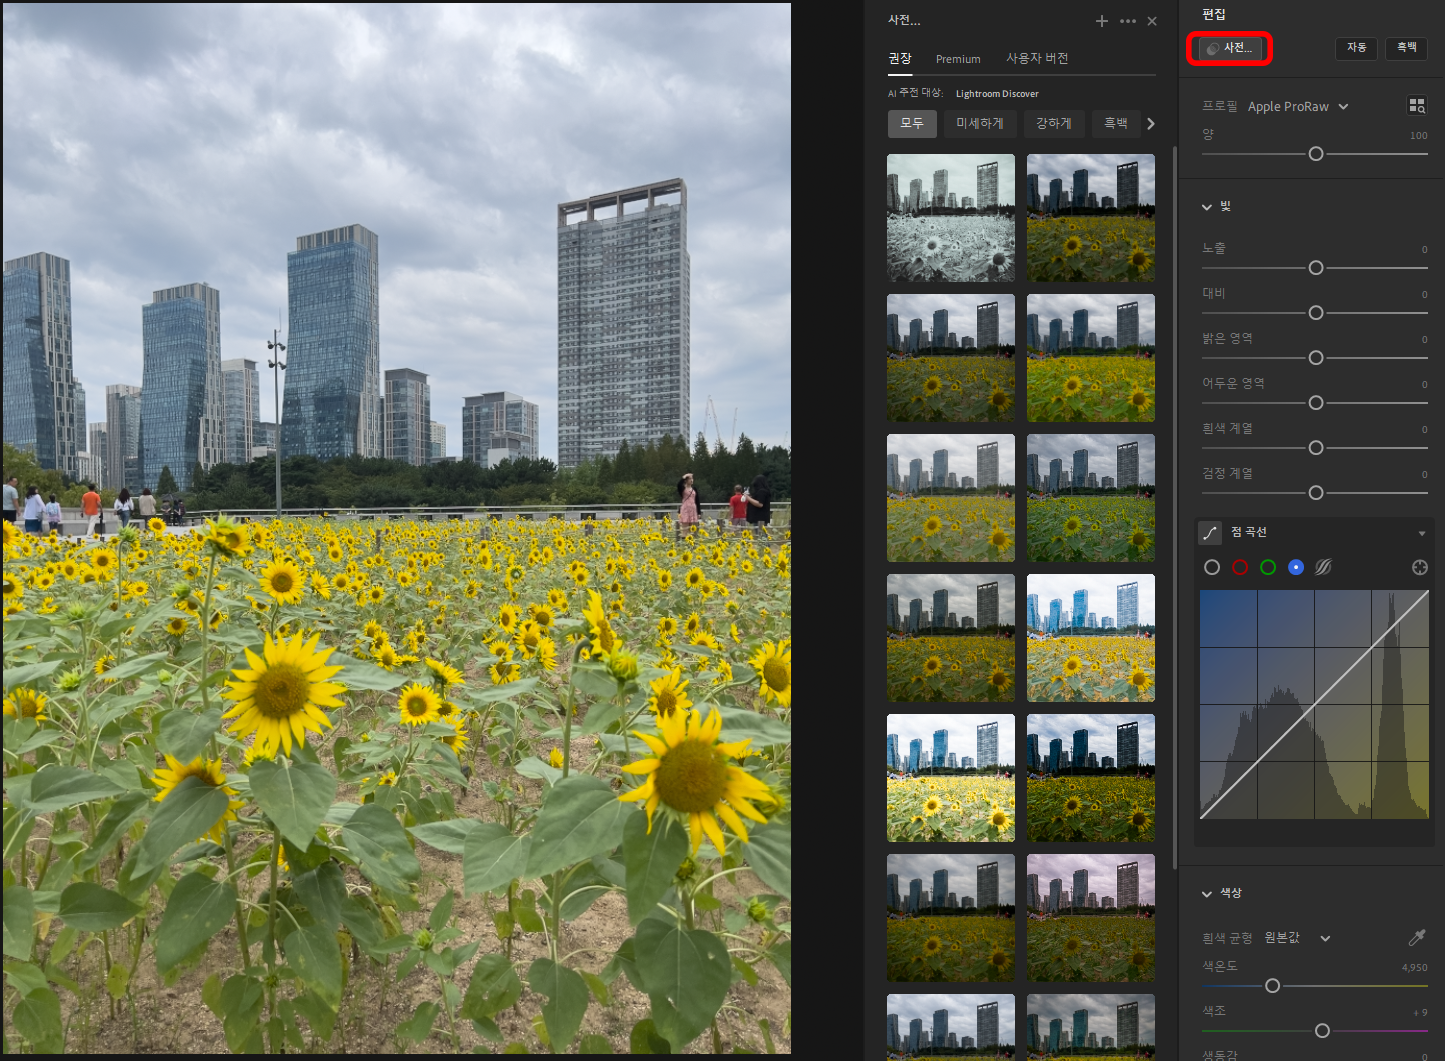Open the profile browser grid icon
The height and width of the screenshot is (1061, 1445).
(x=1417, y=106)
